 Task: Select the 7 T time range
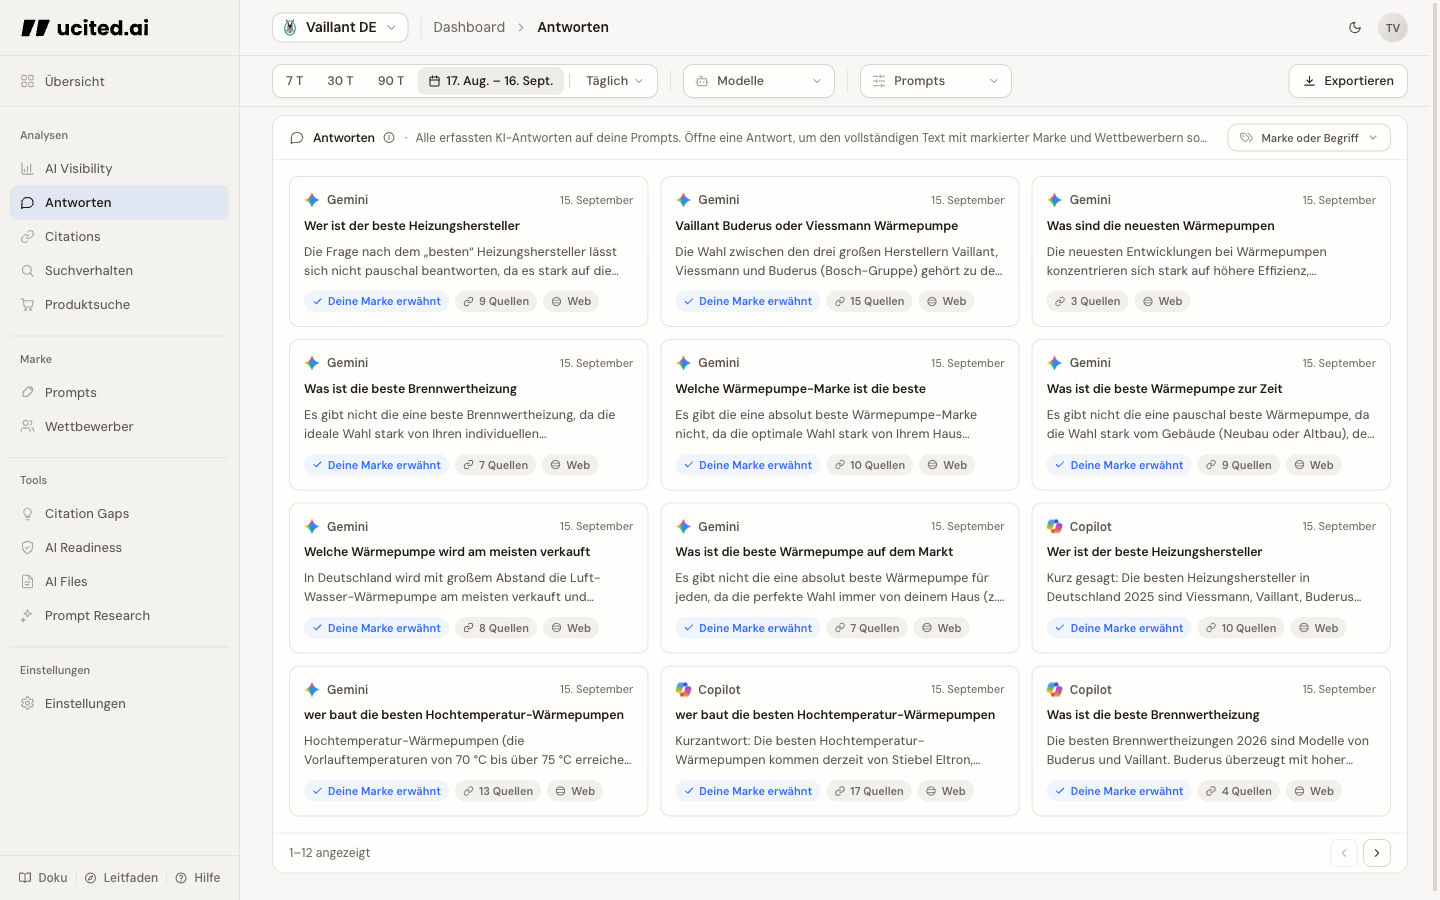(294, 81)
